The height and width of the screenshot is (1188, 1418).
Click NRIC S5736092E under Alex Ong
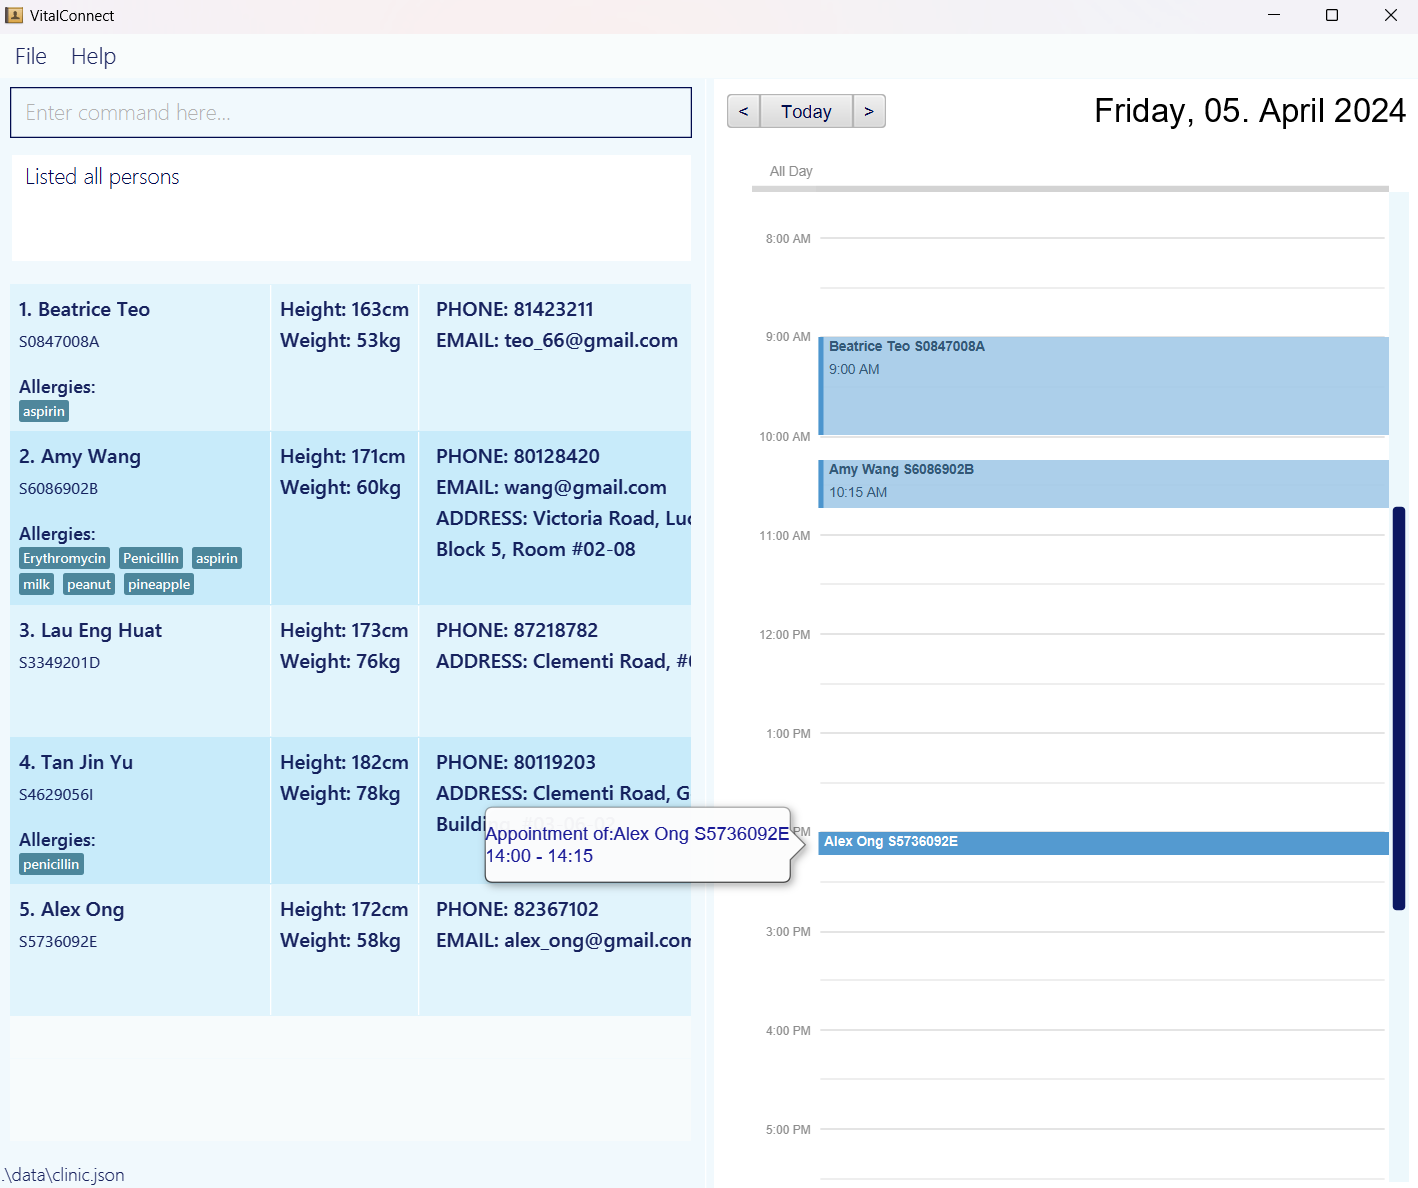pyautogui.click(x=58, y=942)
